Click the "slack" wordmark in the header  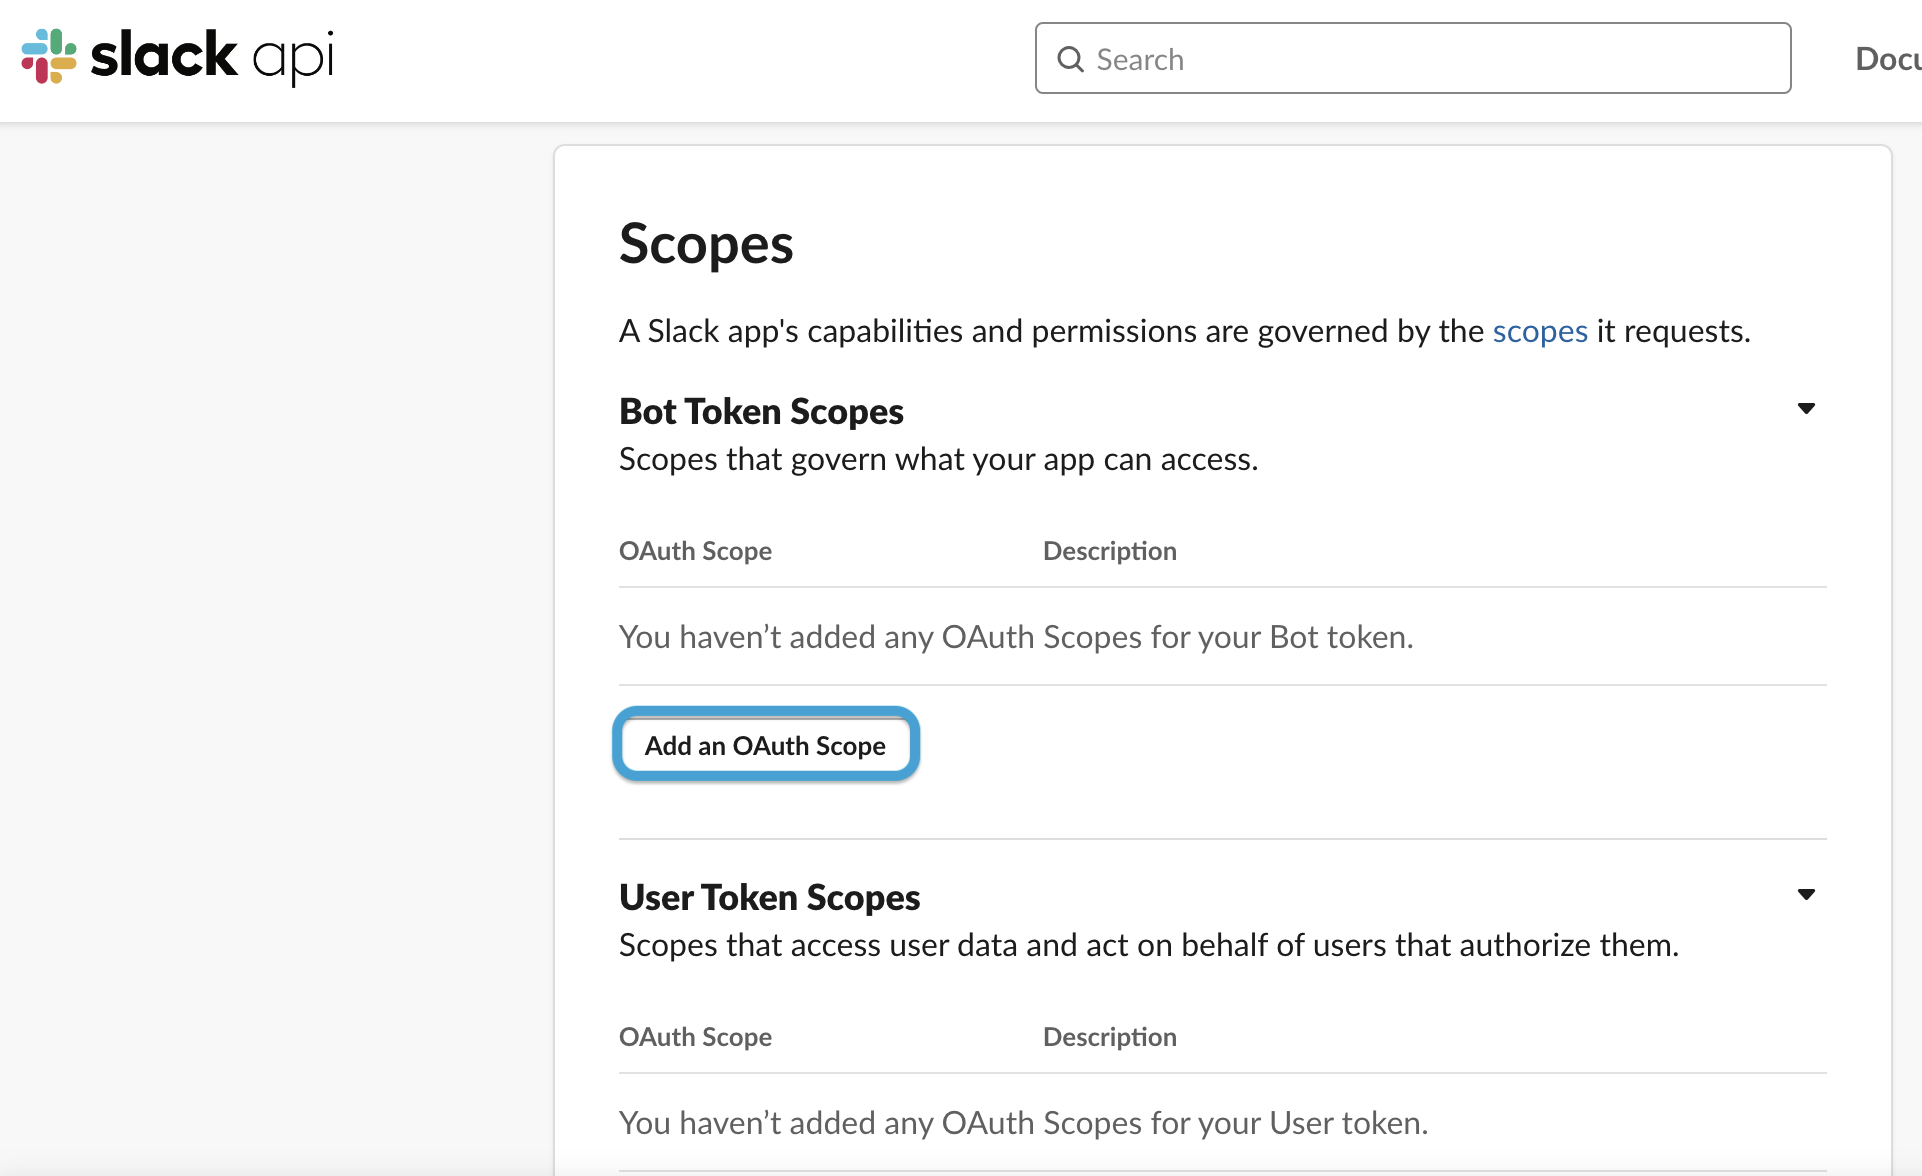click(x=164, y=54)
